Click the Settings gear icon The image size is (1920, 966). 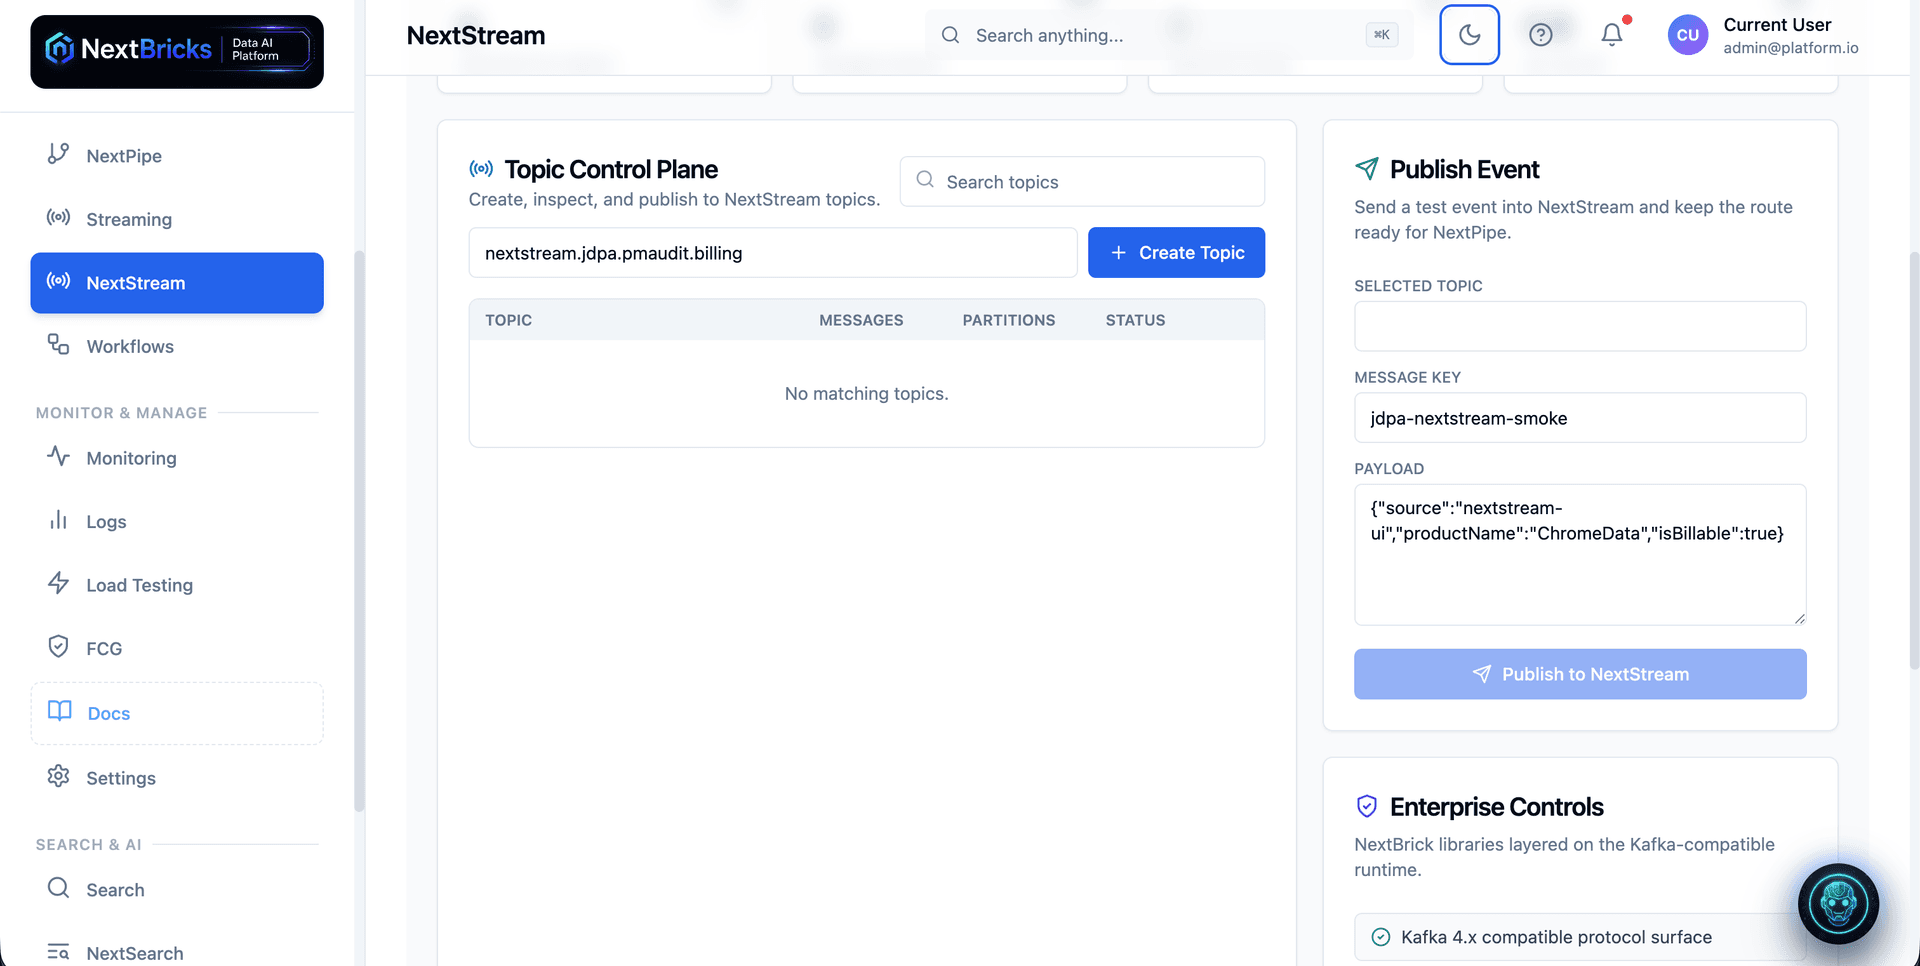click(58, 776)
